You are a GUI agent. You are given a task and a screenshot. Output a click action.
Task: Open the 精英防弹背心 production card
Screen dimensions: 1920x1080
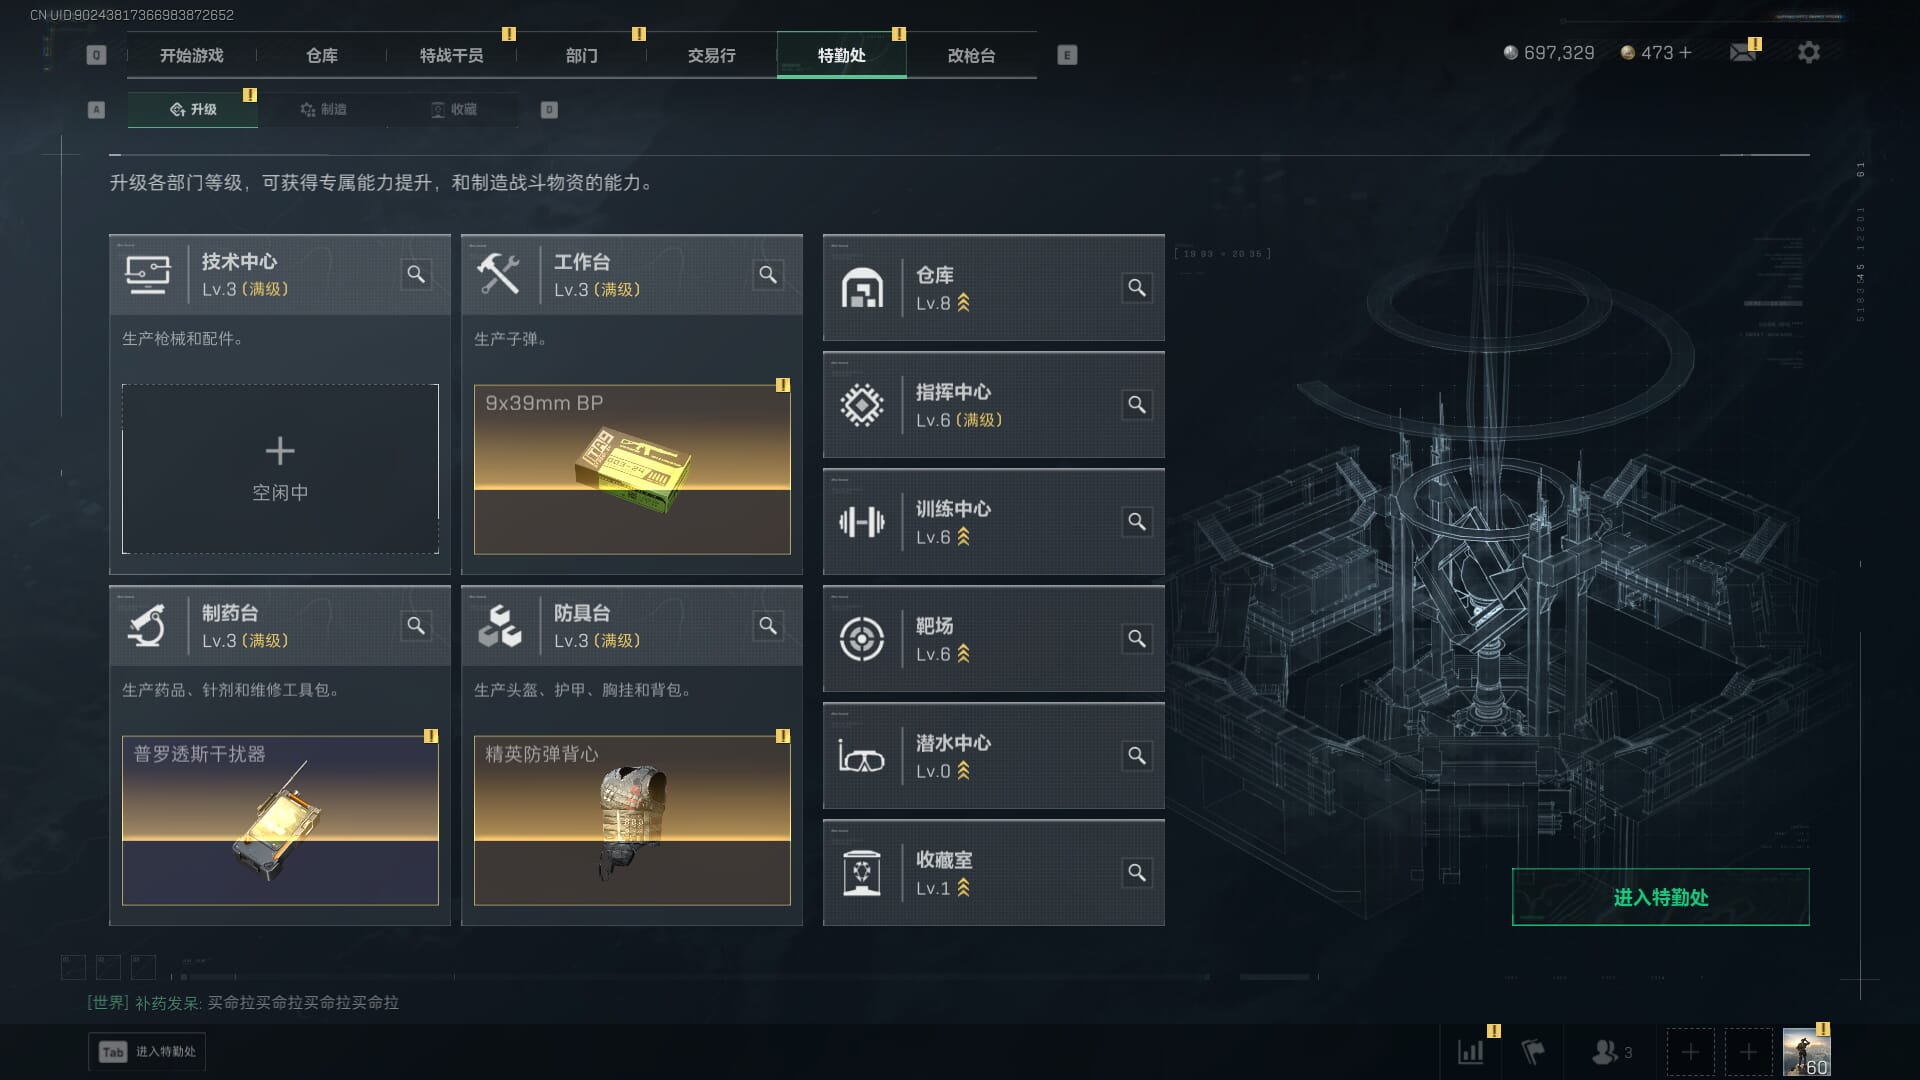click(632, 820)
